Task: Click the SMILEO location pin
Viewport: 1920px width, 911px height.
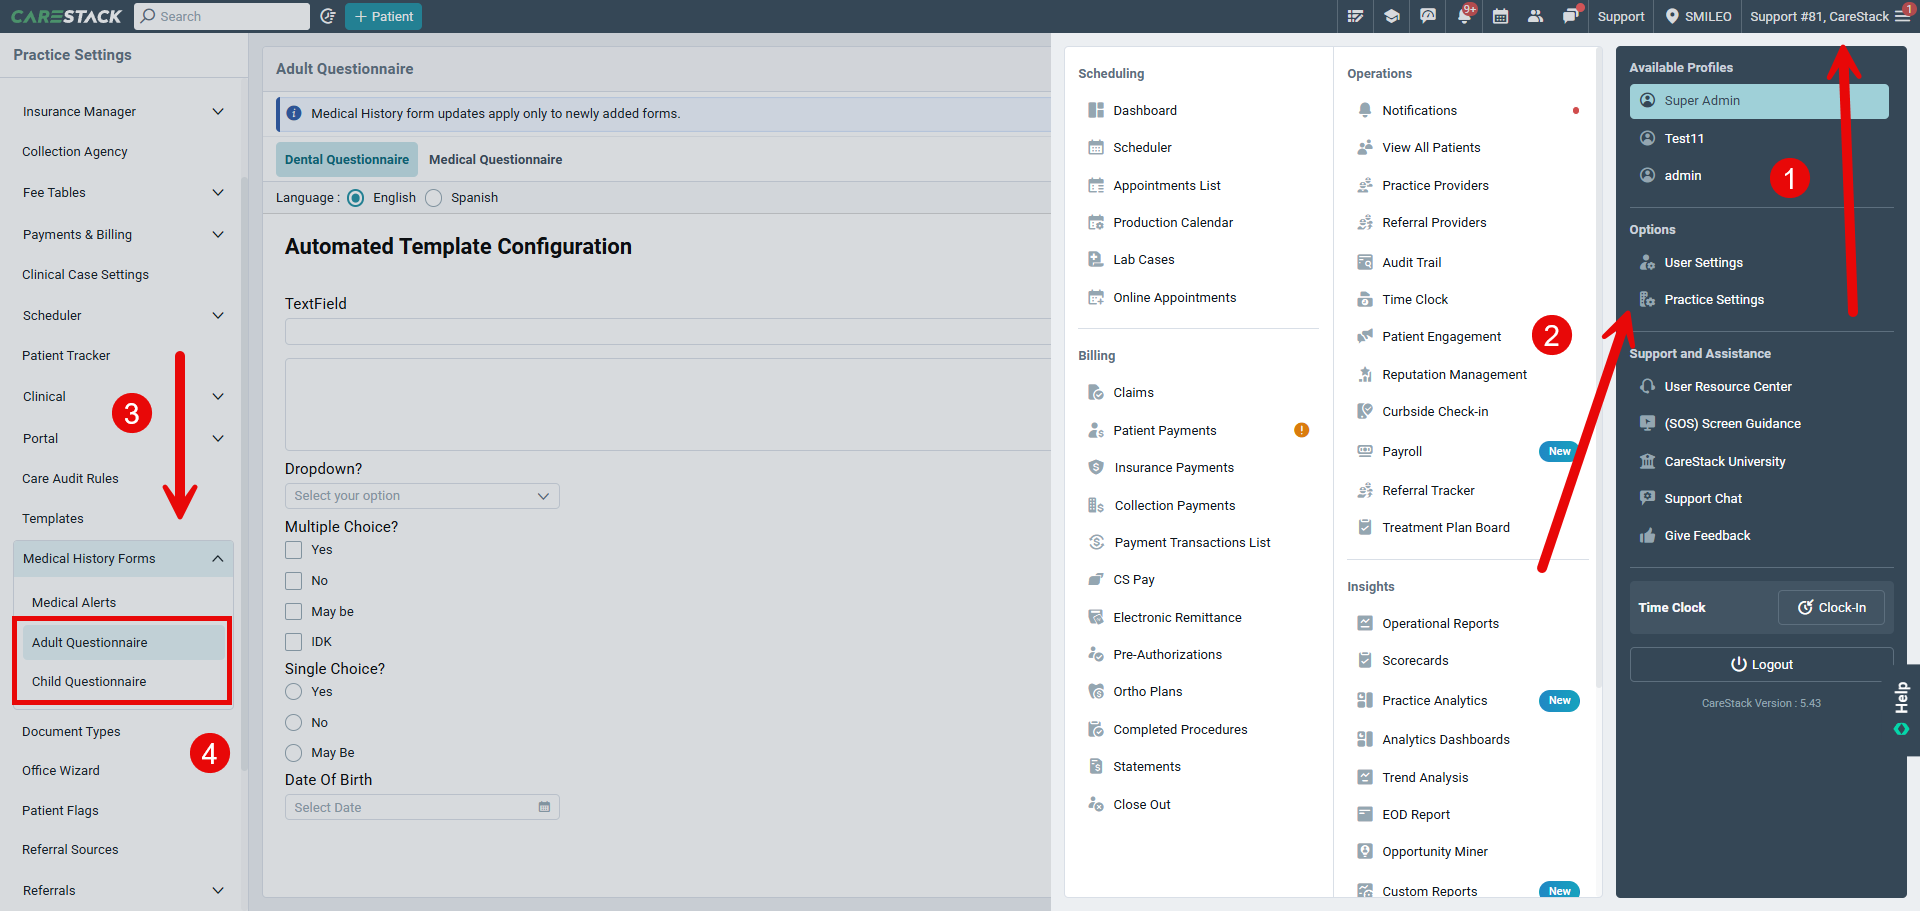Action: click(1672, 16)
